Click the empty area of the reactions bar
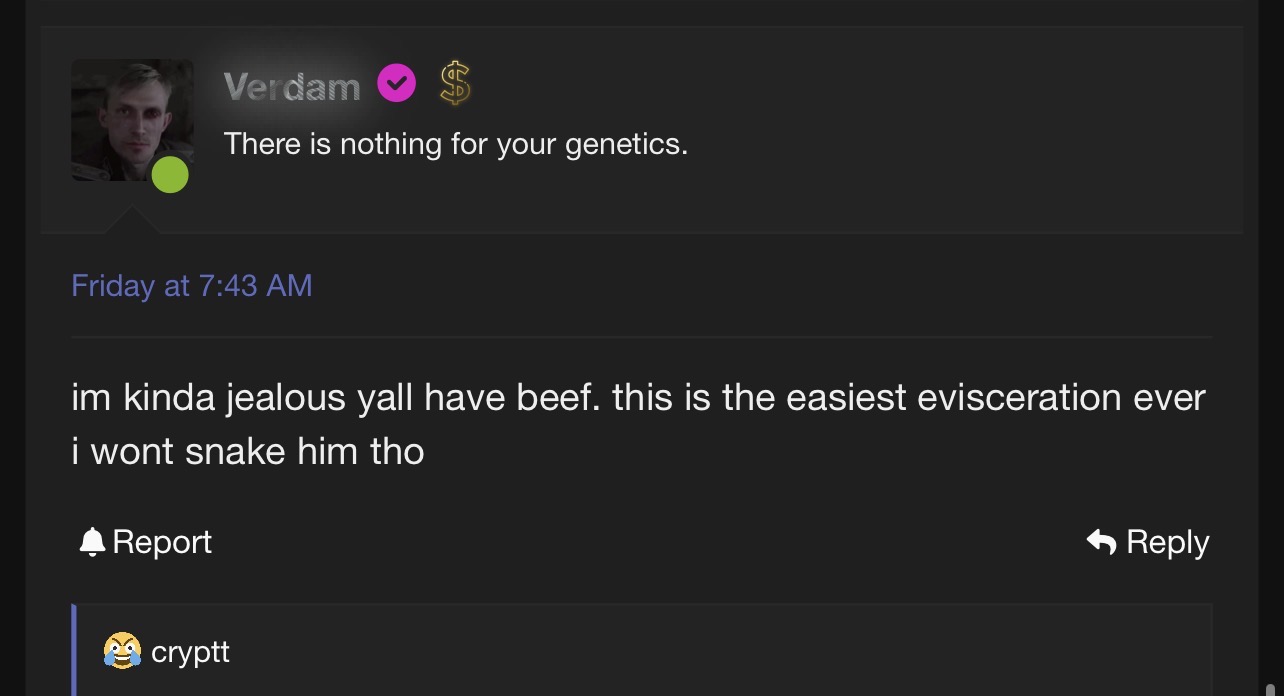 click(x=720, y=651)
